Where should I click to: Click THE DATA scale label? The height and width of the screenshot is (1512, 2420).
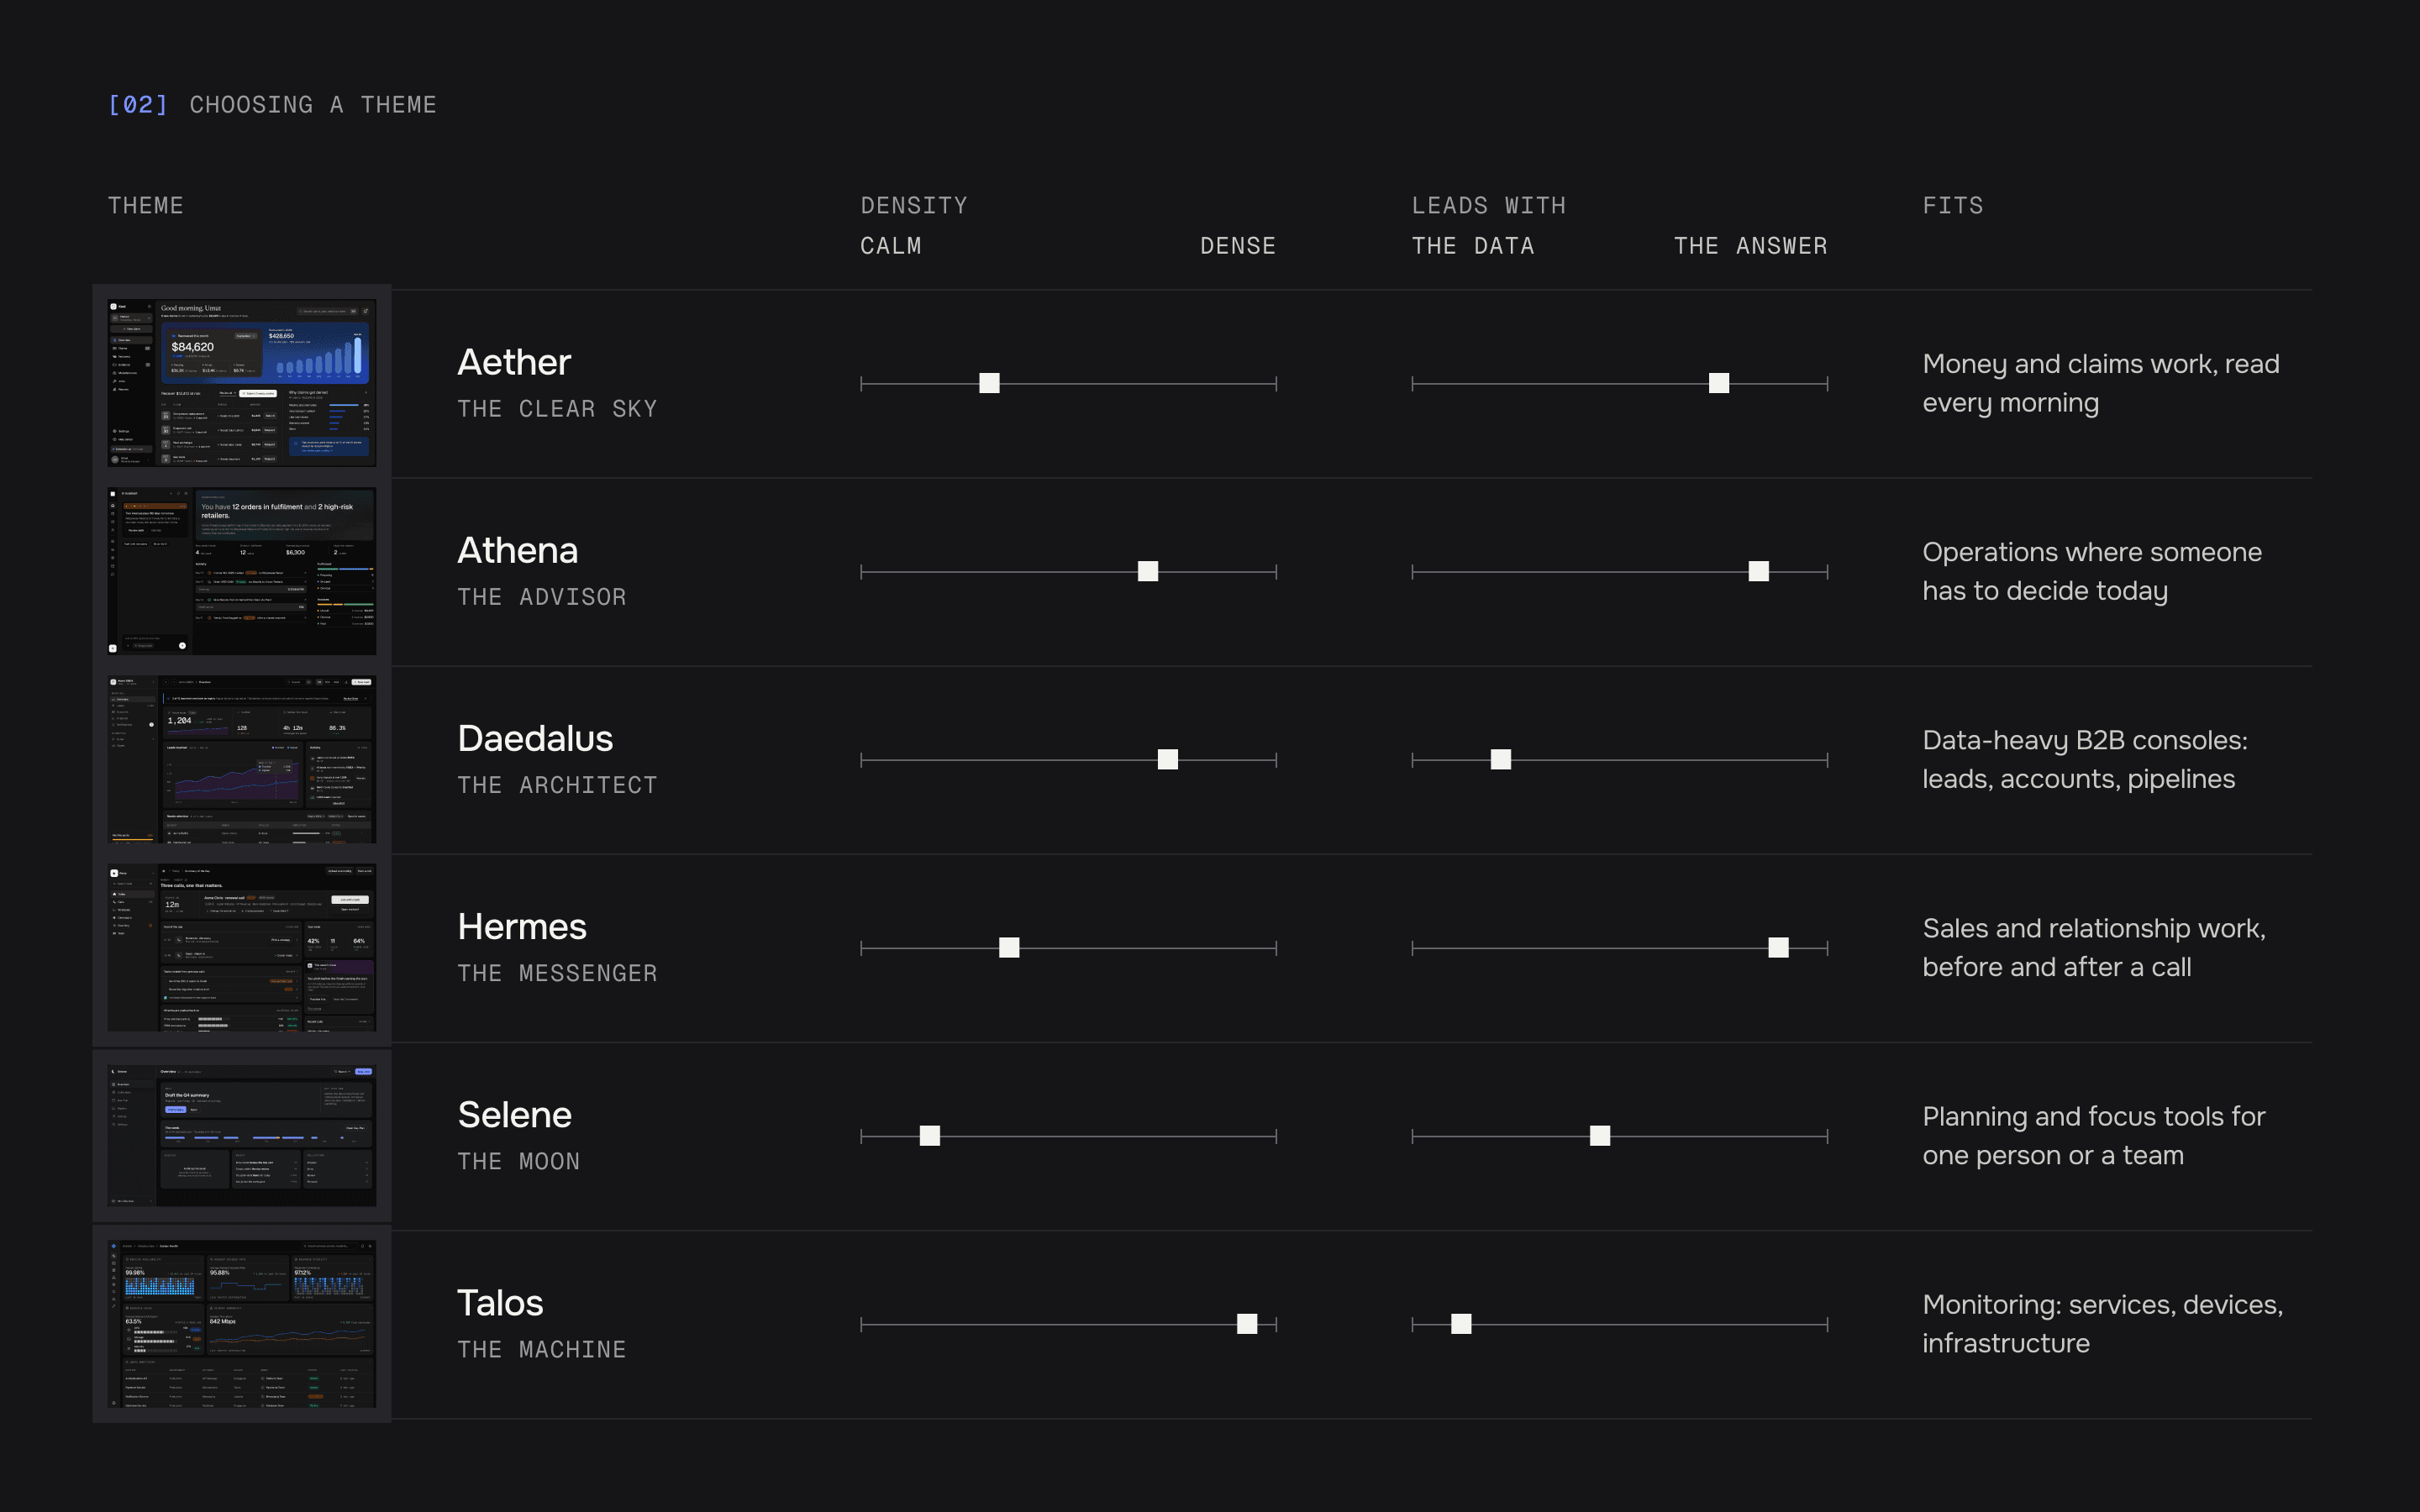(x=1473, y=246)
